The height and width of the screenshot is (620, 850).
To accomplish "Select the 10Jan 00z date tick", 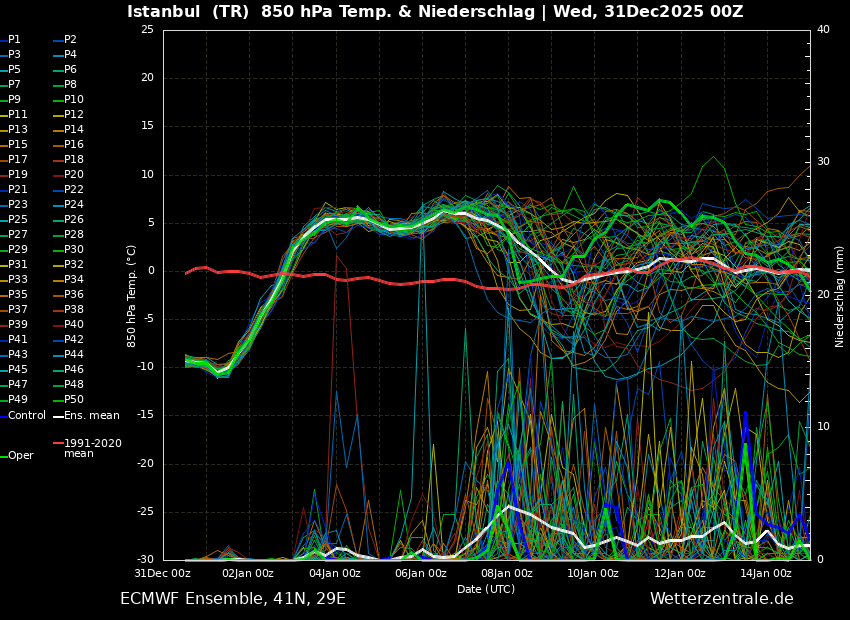I will 595,573.
